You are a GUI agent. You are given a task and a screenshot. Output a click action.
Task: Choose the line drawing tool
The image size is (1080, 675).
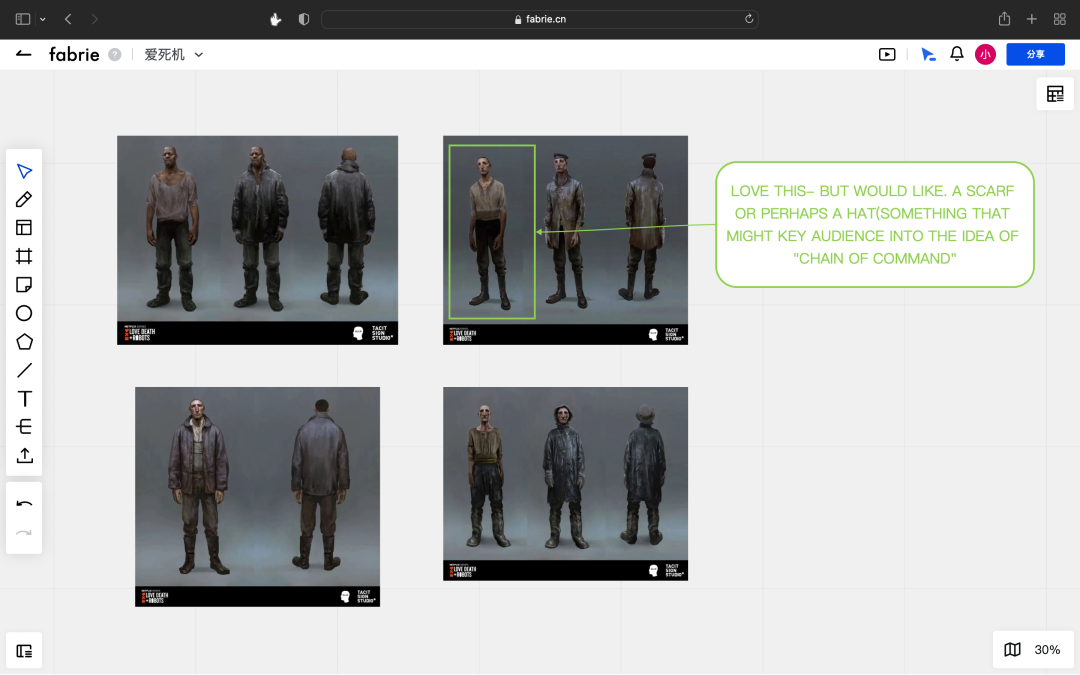pyautogui.click(x=24, y=371)
